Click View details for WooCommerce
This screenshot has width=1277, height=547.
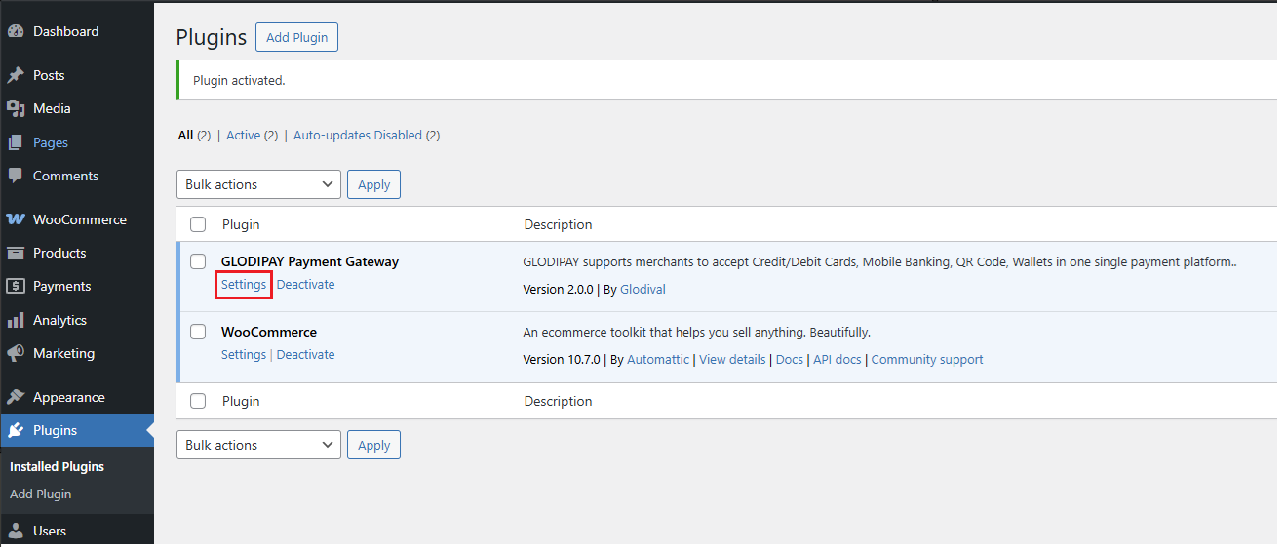[732, 360]
